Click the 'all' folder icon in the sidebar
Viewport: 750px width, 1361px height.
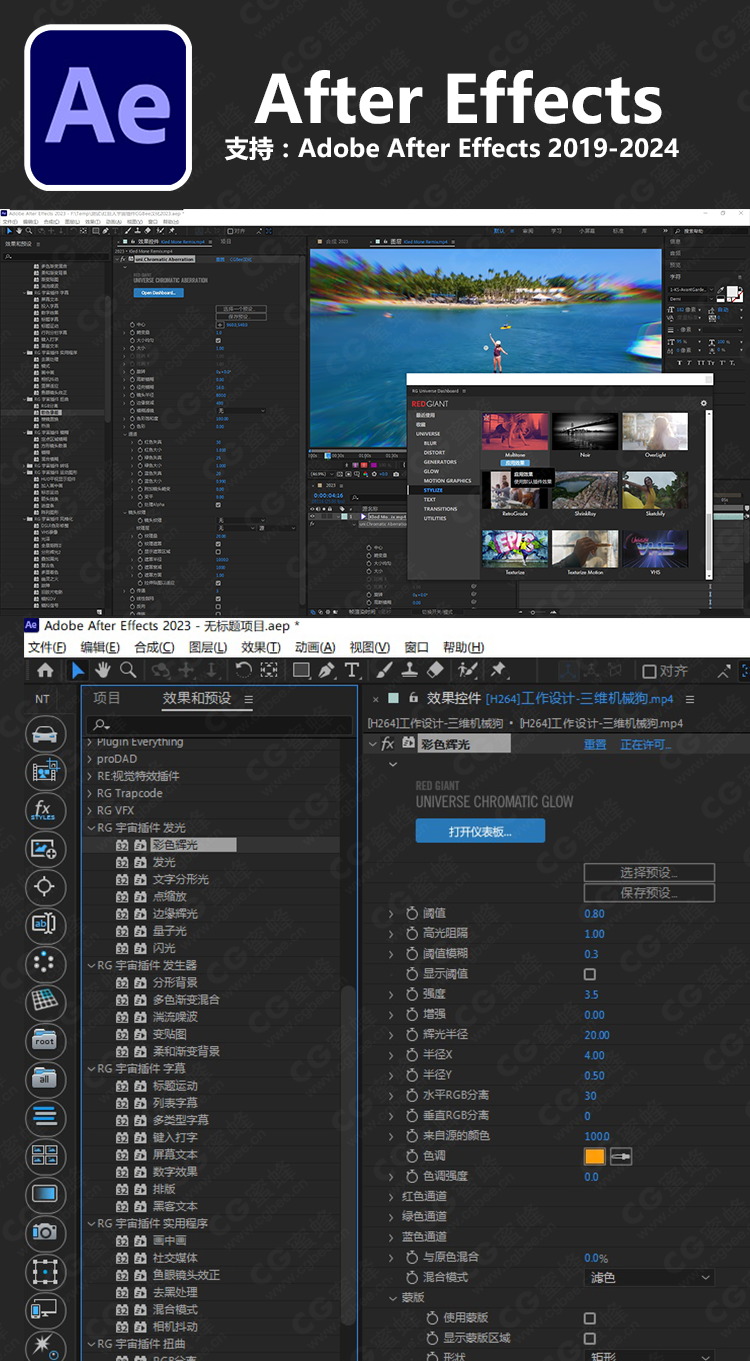click(43, 1078)
